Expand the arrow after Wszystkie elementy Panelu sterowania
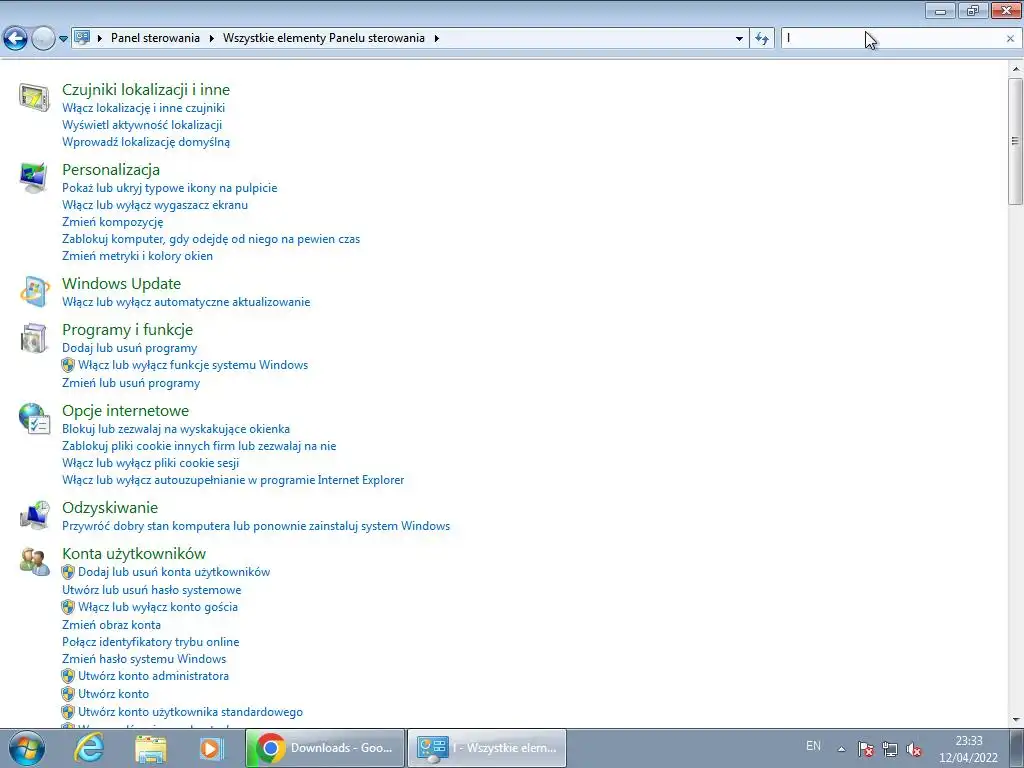 [437, 39]
